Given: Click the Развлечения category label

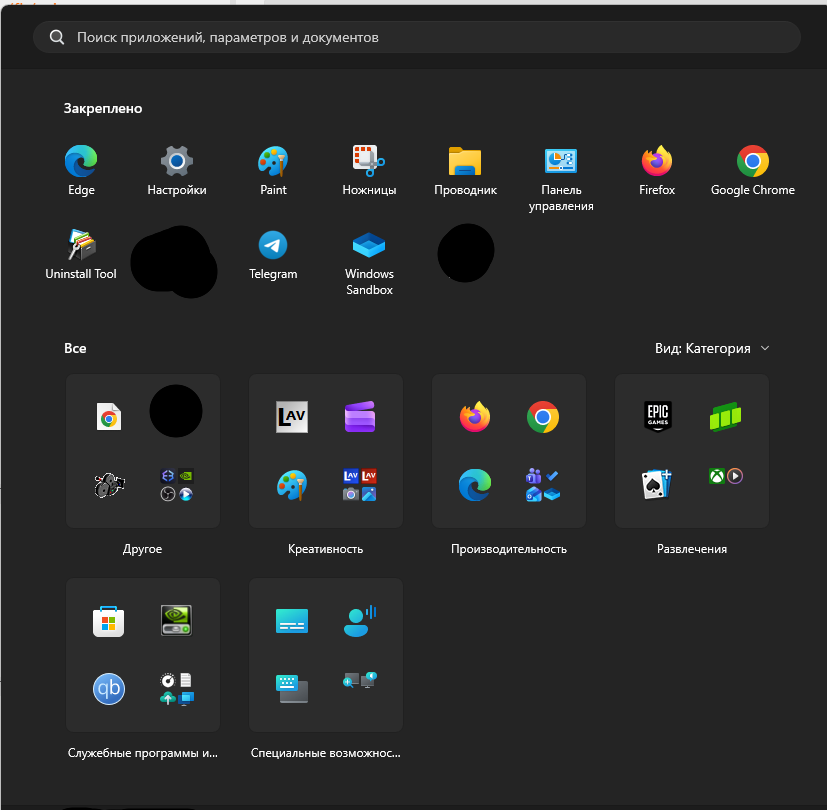Looking at the screenshot, I should point(692,549).
